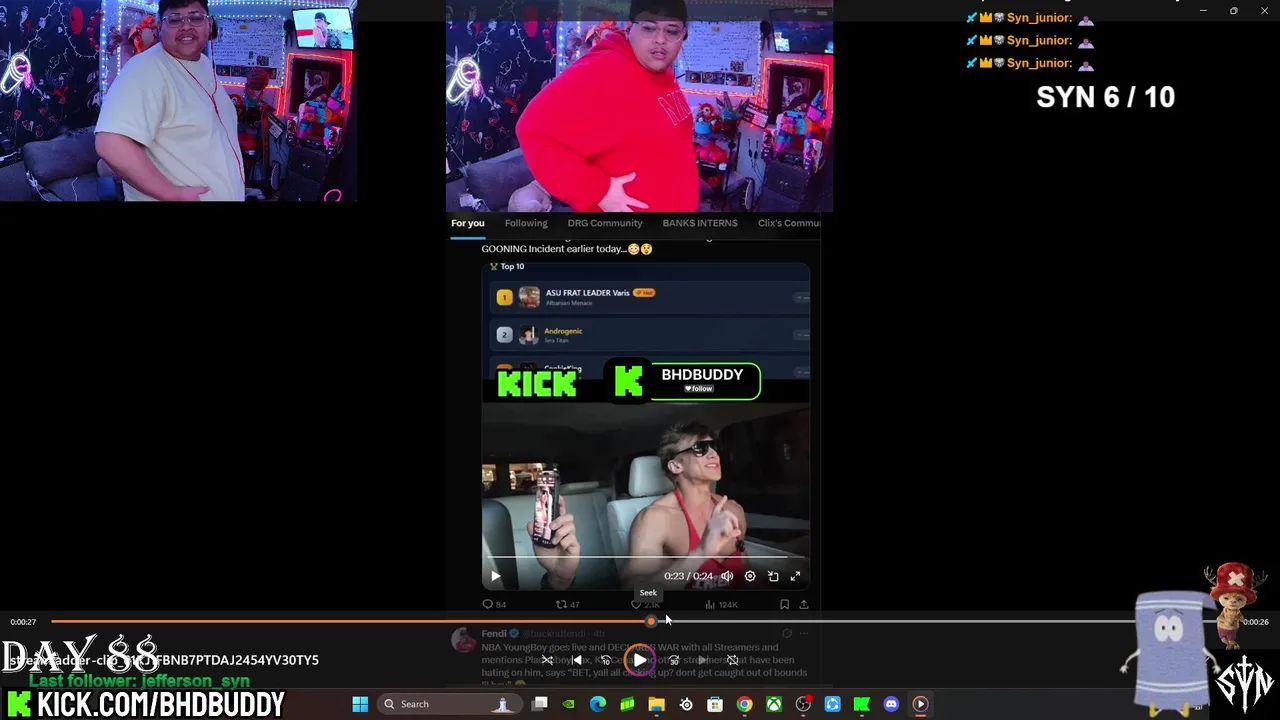Skip back 10 seconds in media player
The height and width of the screenshot is (720, 1280).
(x=606, y=660)
